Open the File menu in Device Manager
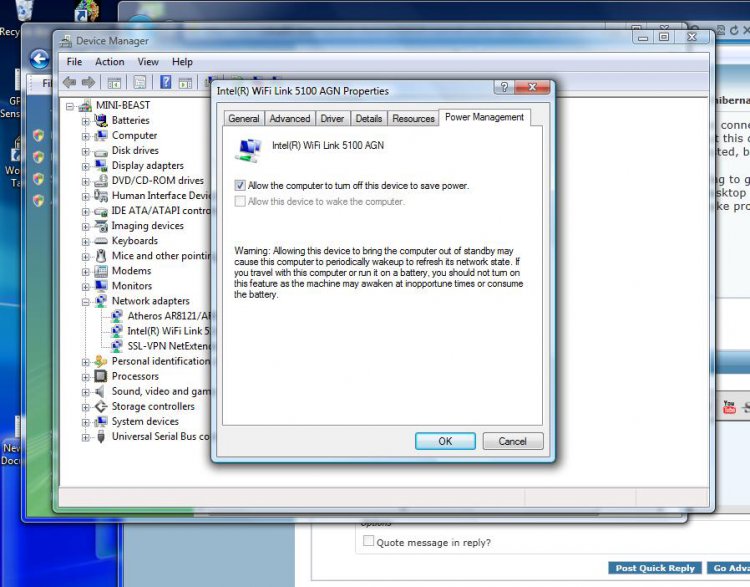The width and height of the screenshot is (750, 587). click(x=74, y=62)
